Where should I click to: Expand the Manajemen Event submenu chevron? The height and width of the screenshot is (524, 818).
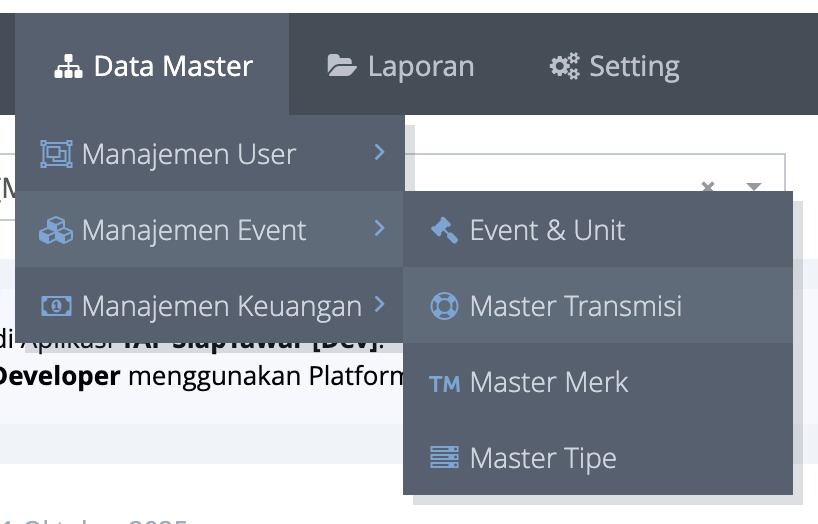379,229
